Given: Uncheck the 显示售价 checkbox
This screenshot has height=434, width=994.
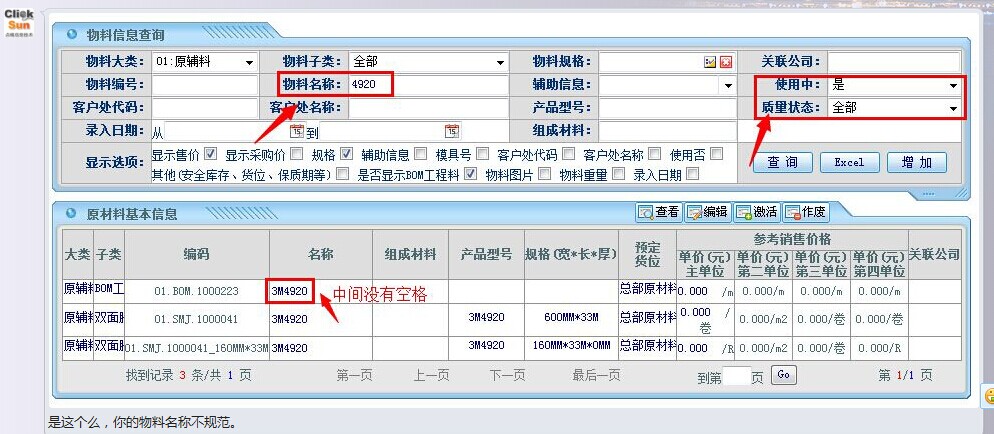Looking at the screenshot, I should pos(211,153).
